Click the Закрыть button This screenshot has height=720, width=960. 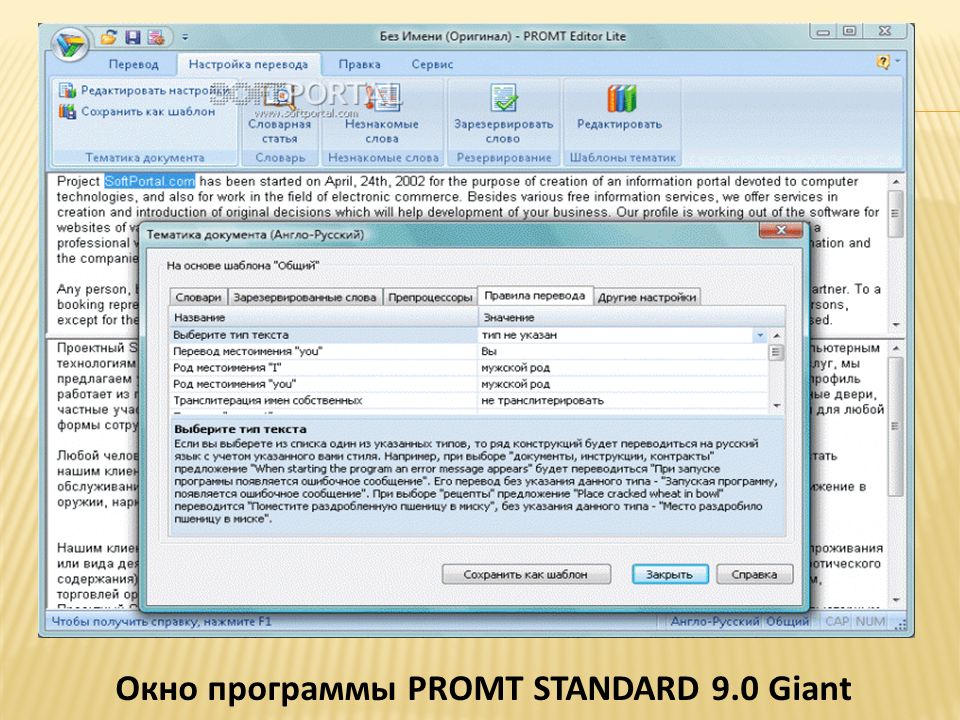tap(670, 574)
